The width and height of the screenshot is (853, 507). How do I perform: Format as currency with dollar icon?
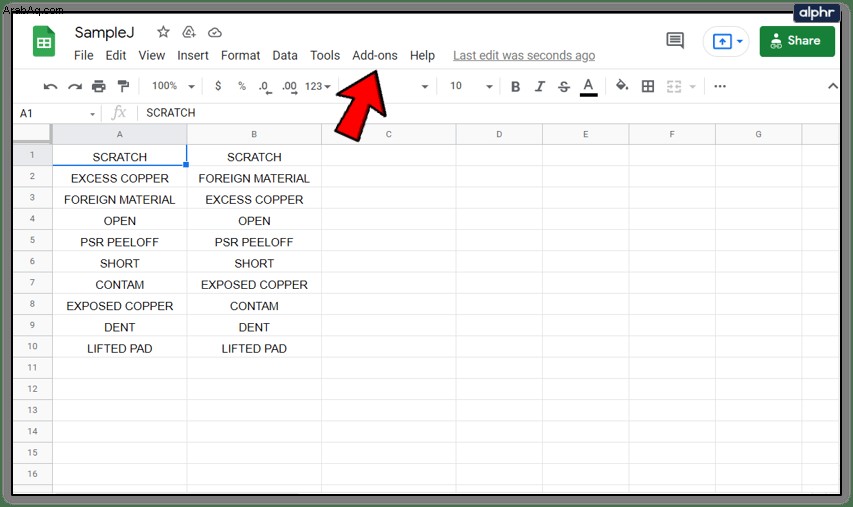218,86
